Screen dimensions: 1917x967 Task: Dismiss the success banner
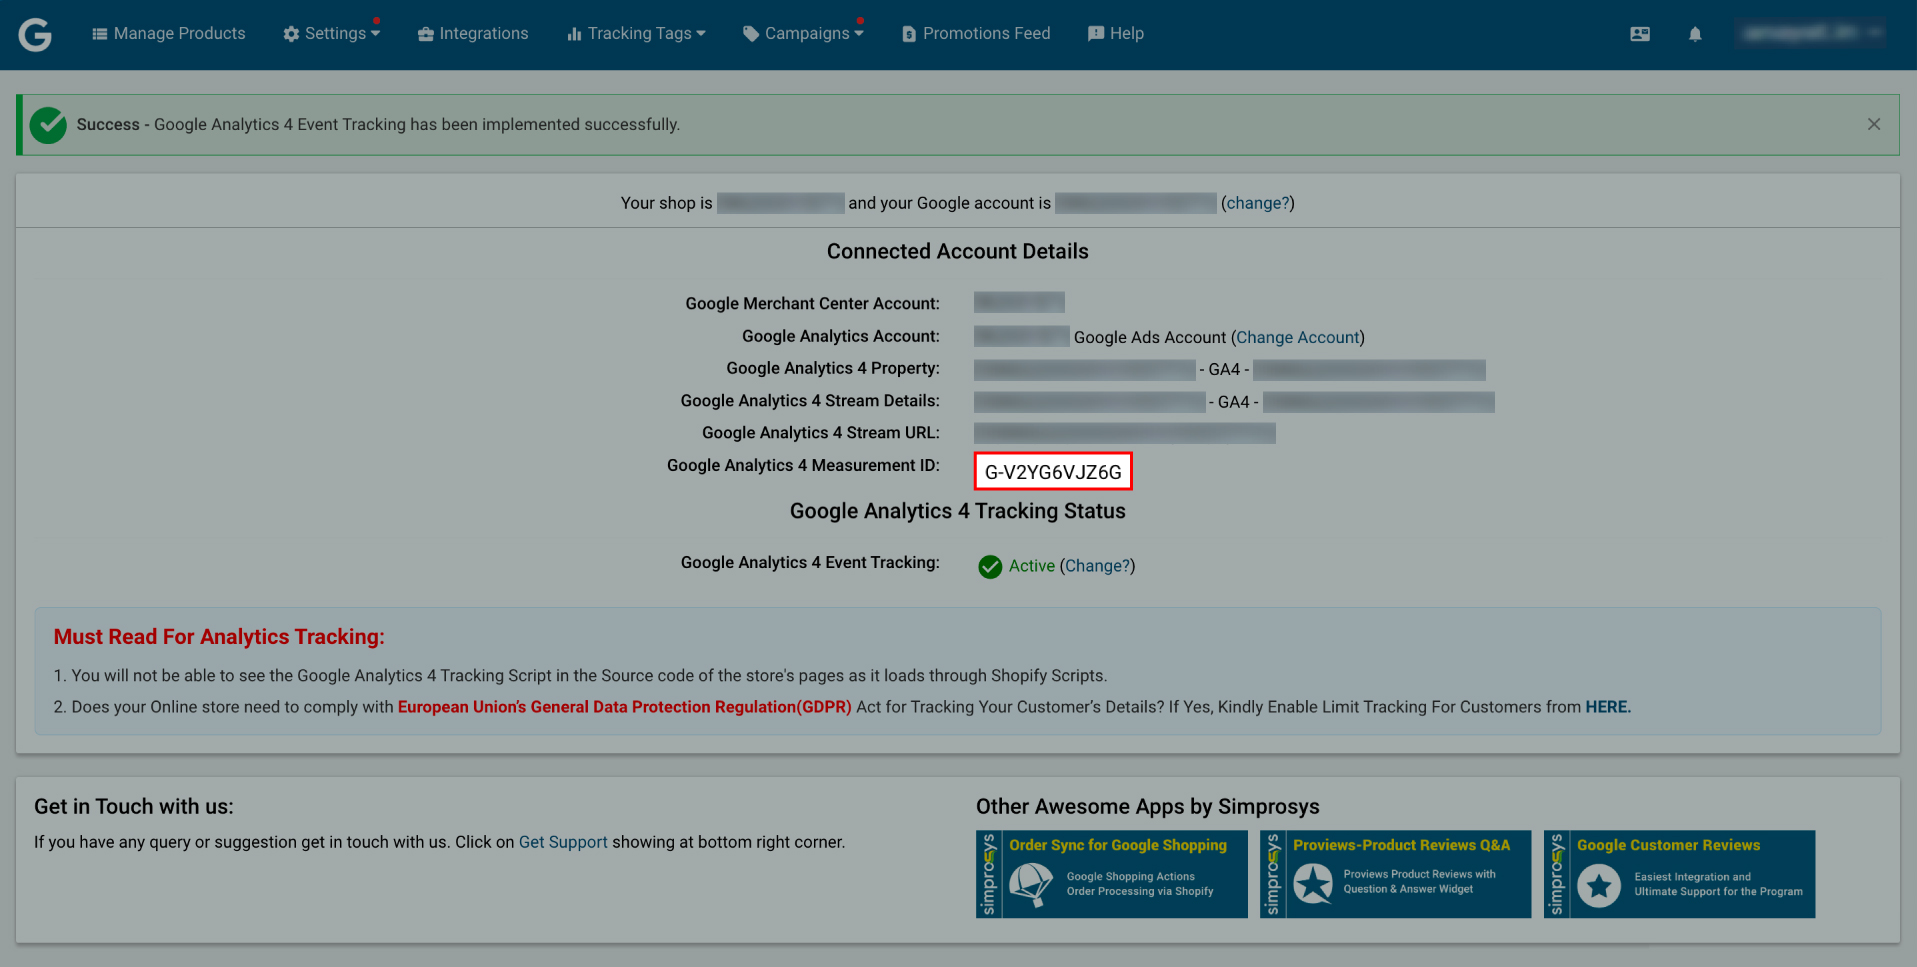point(1874,124)
